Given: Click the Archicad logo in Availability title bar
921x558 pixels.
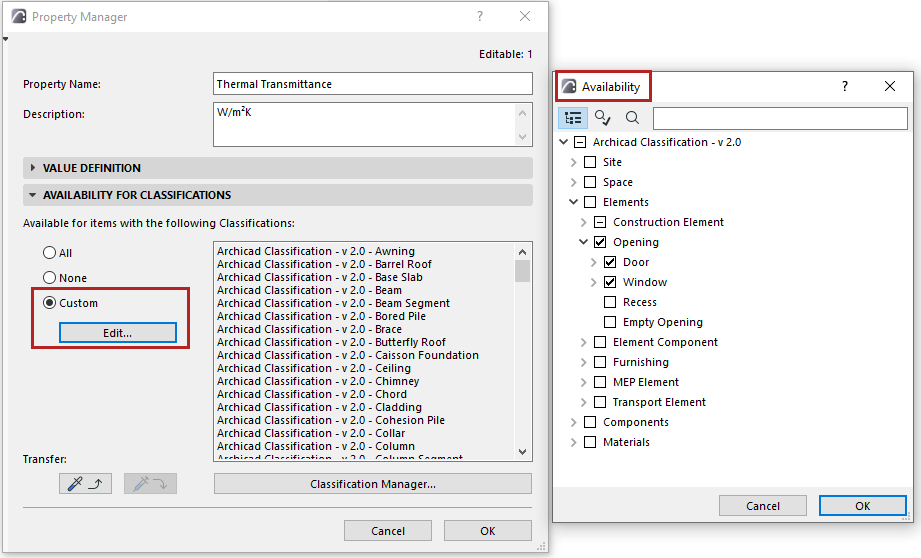Looking at the screenshot, I should point(569,87).
